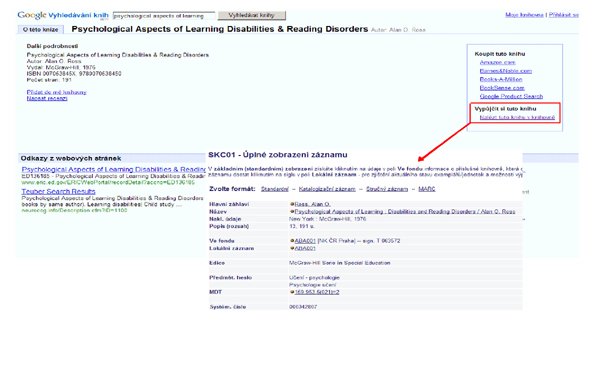The height and width of the screenshot is (369, 600).
Task: Click ABA001 link in Ve fondu row
Action: click(x=305, y=241)
